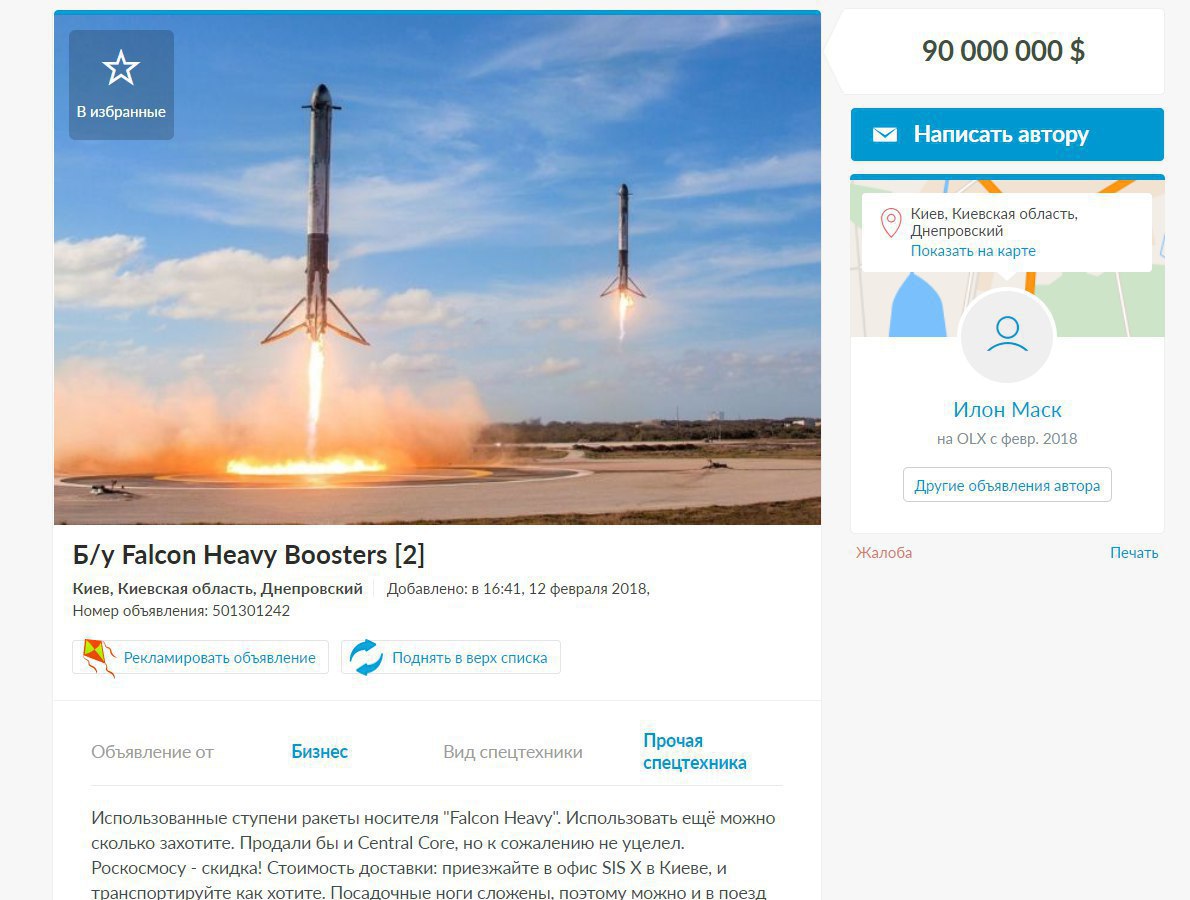Click the 90 000 000 $ price tag
The height and width of the screenshot is (900, 1190).
pyautogui.click(x=1003, y=51)
